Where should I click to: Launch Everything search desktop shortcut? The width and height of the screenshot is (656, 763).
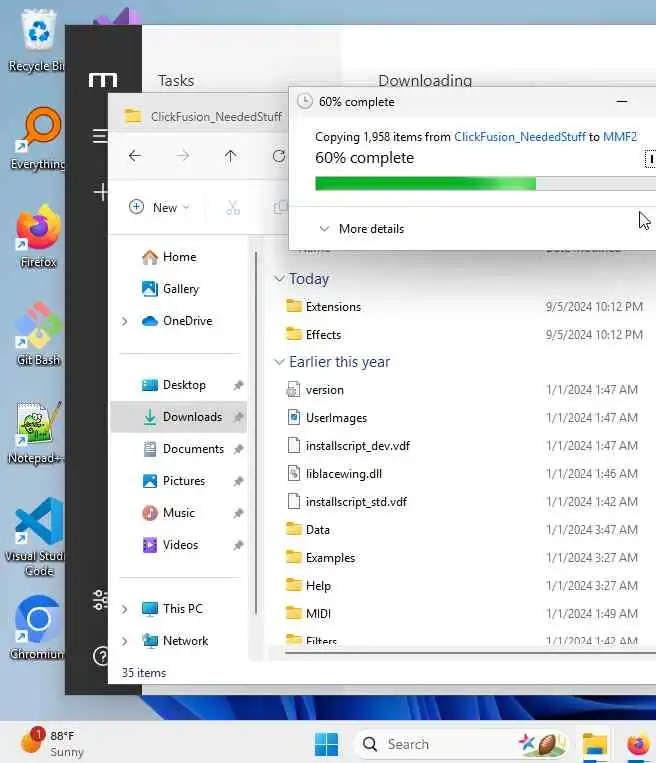coord(38,140)
